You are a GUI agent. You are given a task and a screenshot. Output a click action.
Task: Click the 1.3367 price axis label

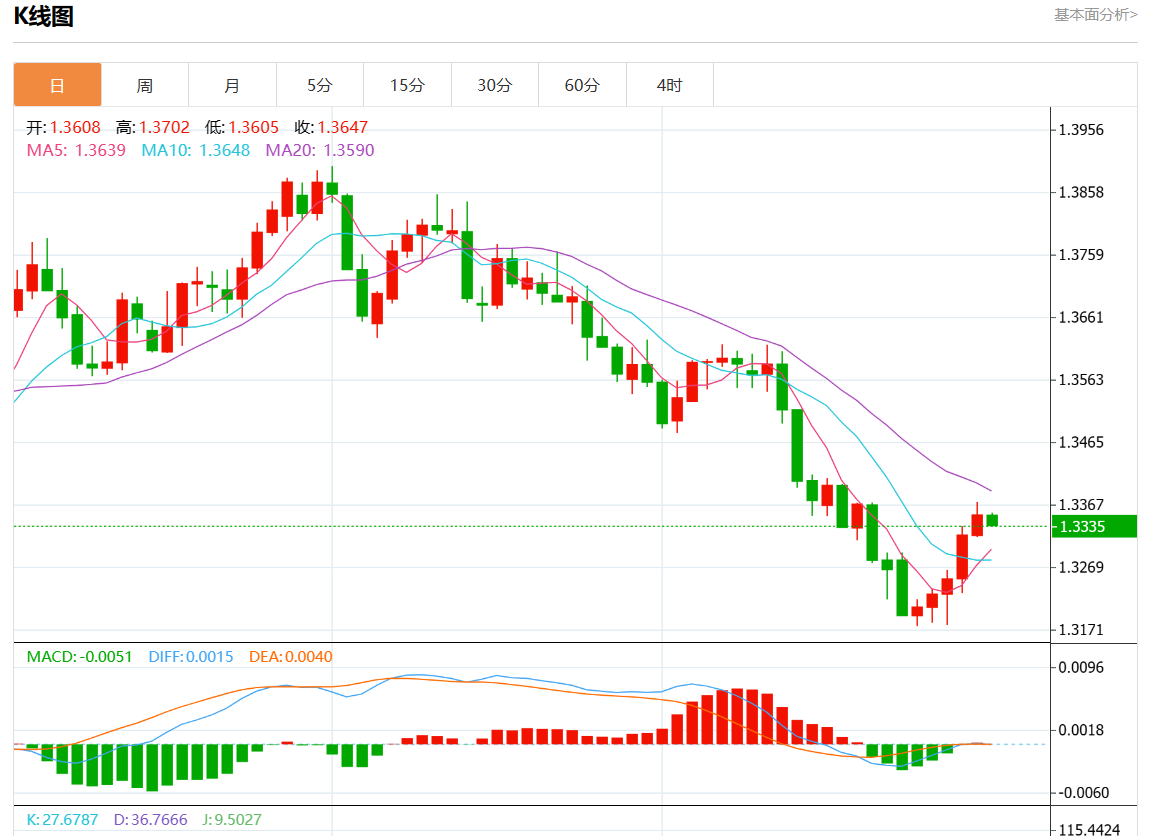(x=1081, y=505)
